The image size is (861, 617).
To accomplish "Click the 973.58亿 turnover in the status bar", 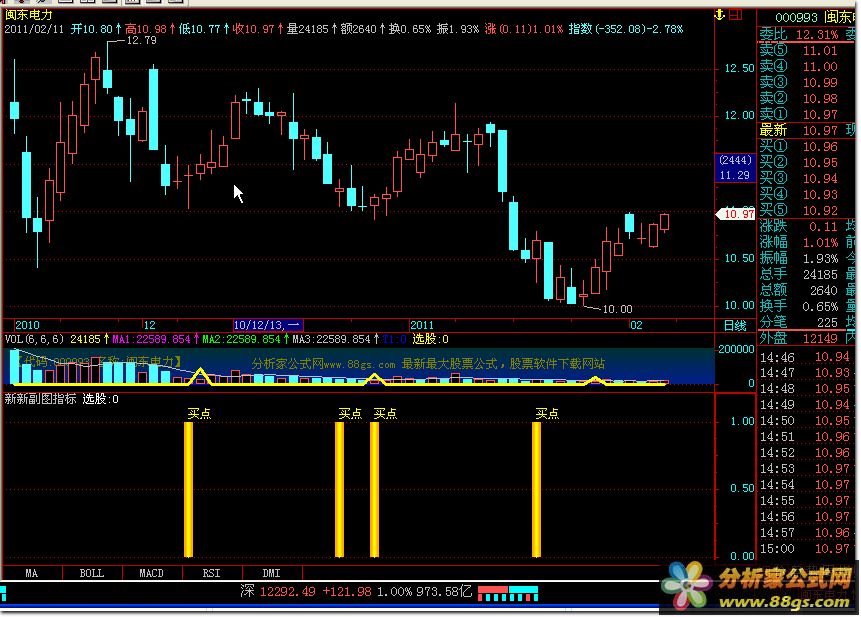I will tap(444, 591).
